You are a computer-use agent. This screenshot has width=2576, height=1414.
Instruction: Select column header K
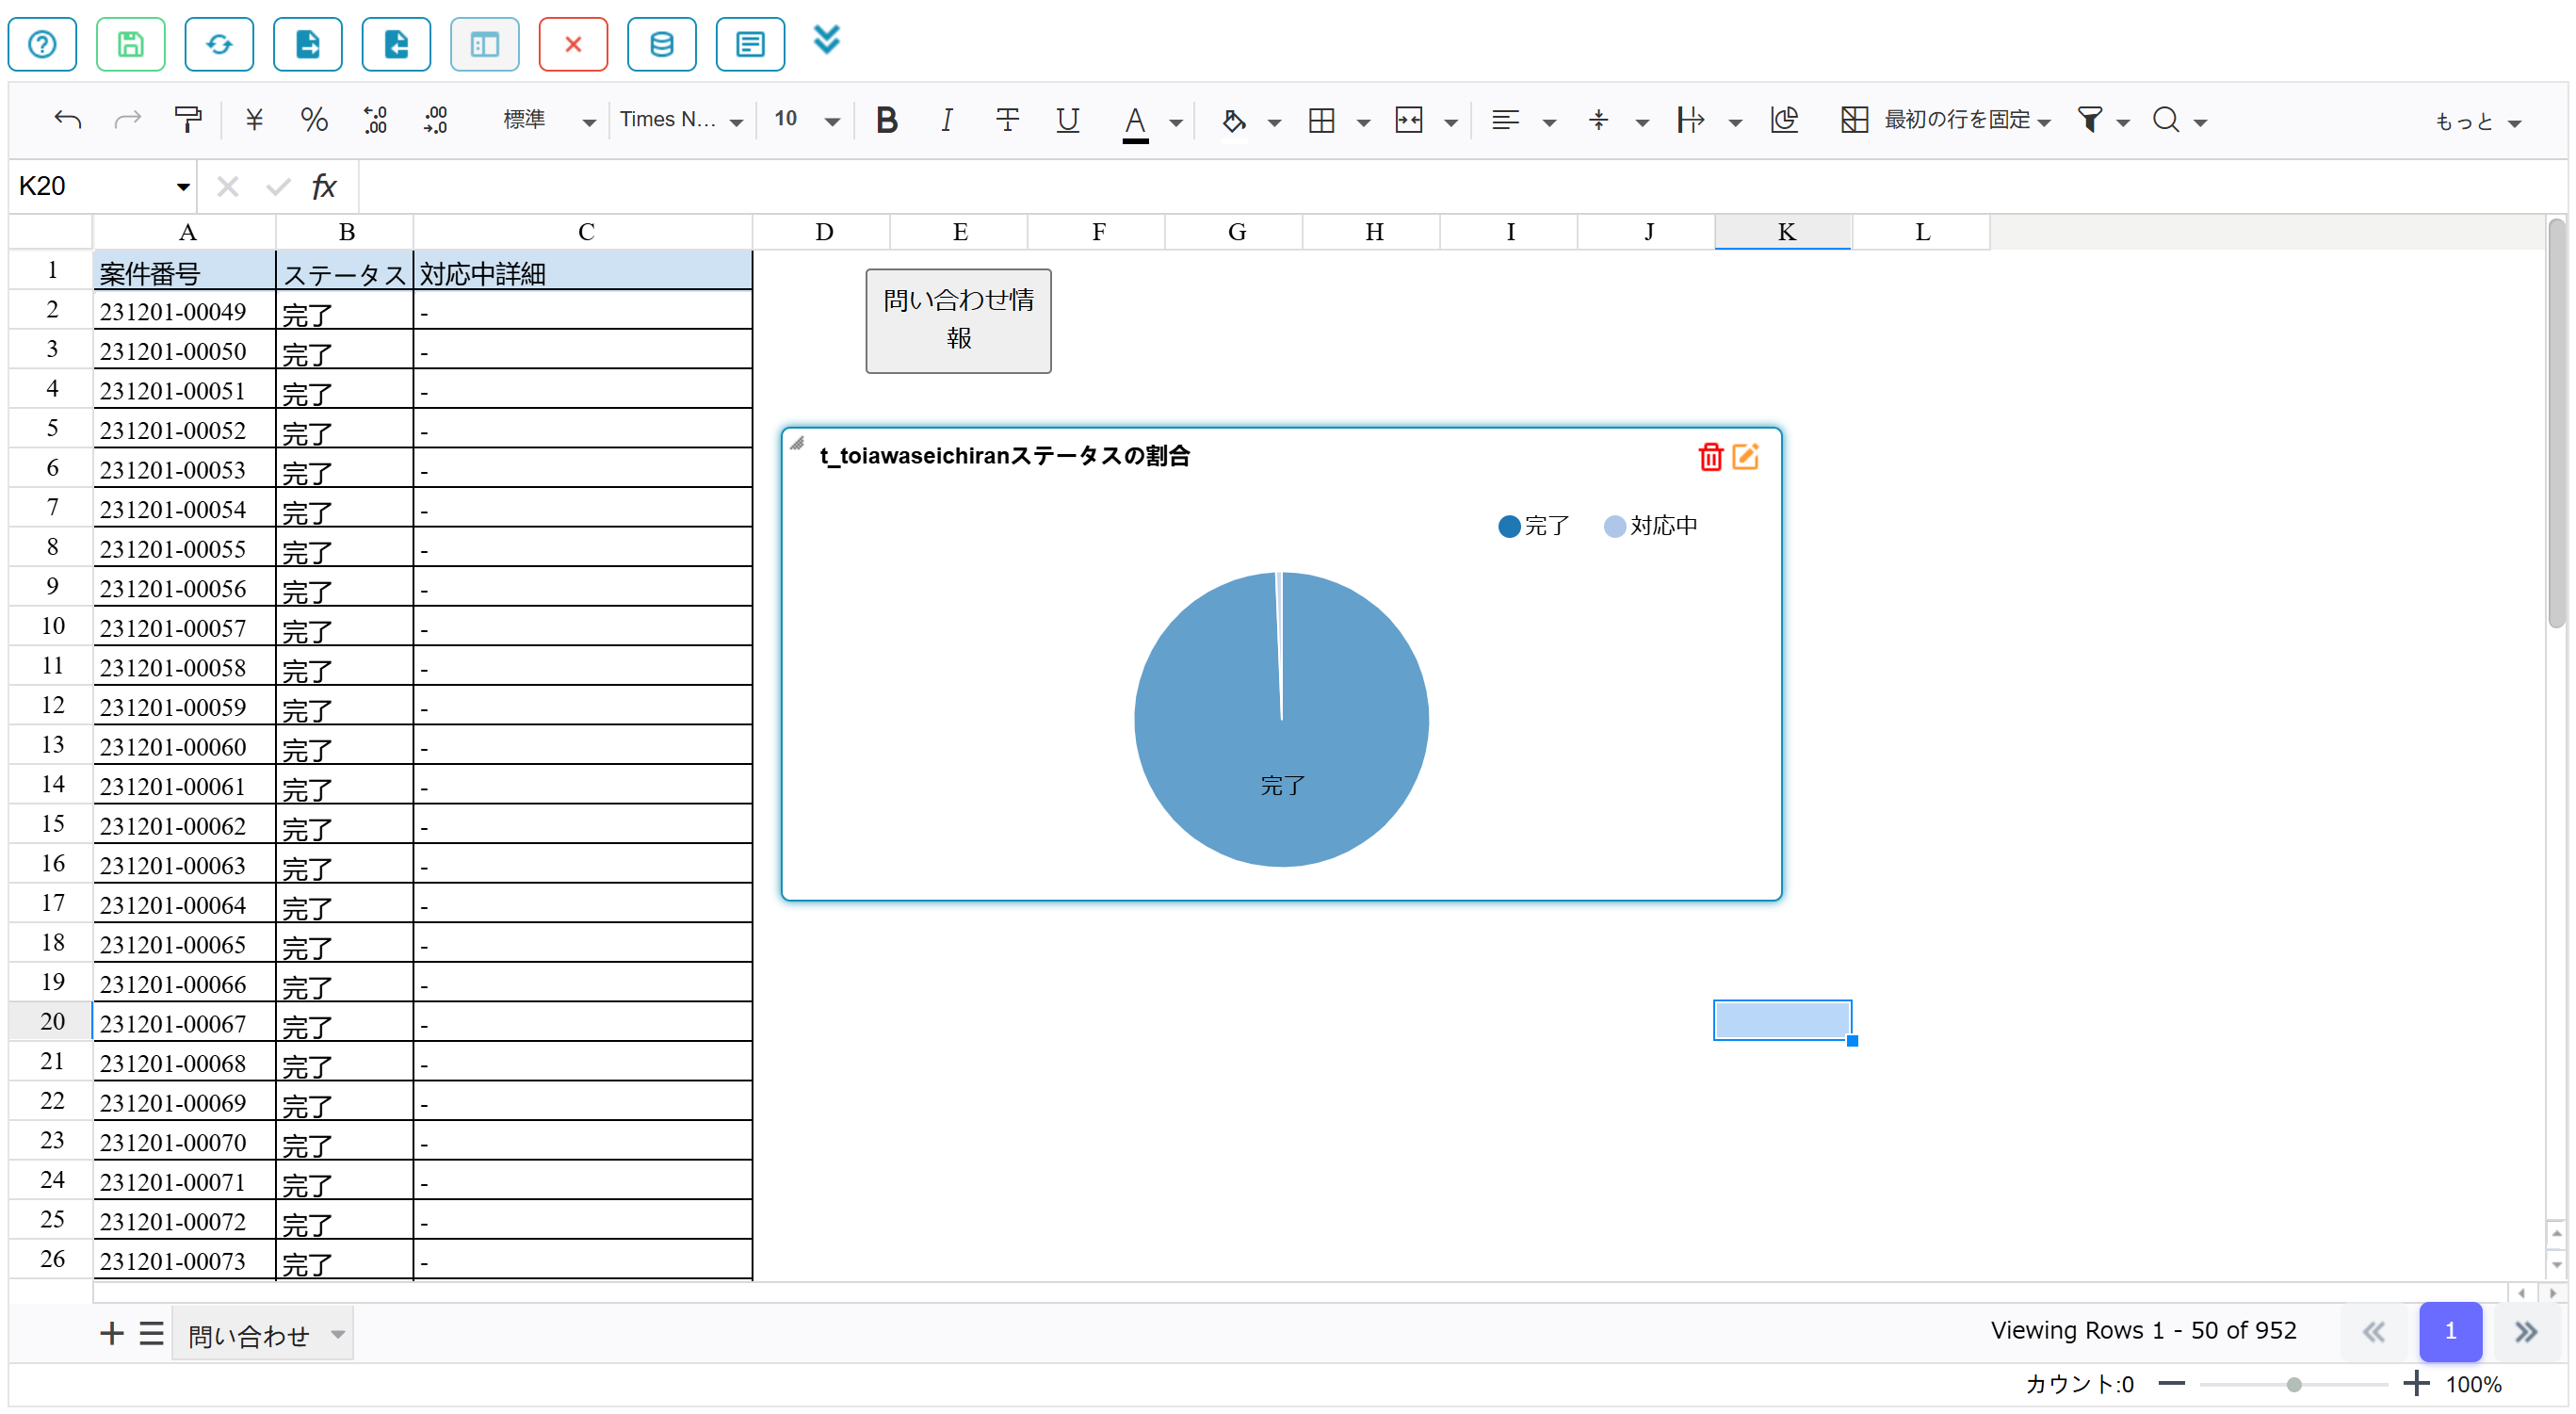point(1785,232)
